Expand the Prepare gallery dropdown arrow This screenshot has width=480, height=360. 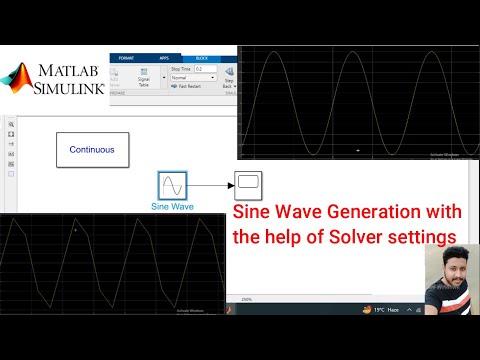coord(164,78)
